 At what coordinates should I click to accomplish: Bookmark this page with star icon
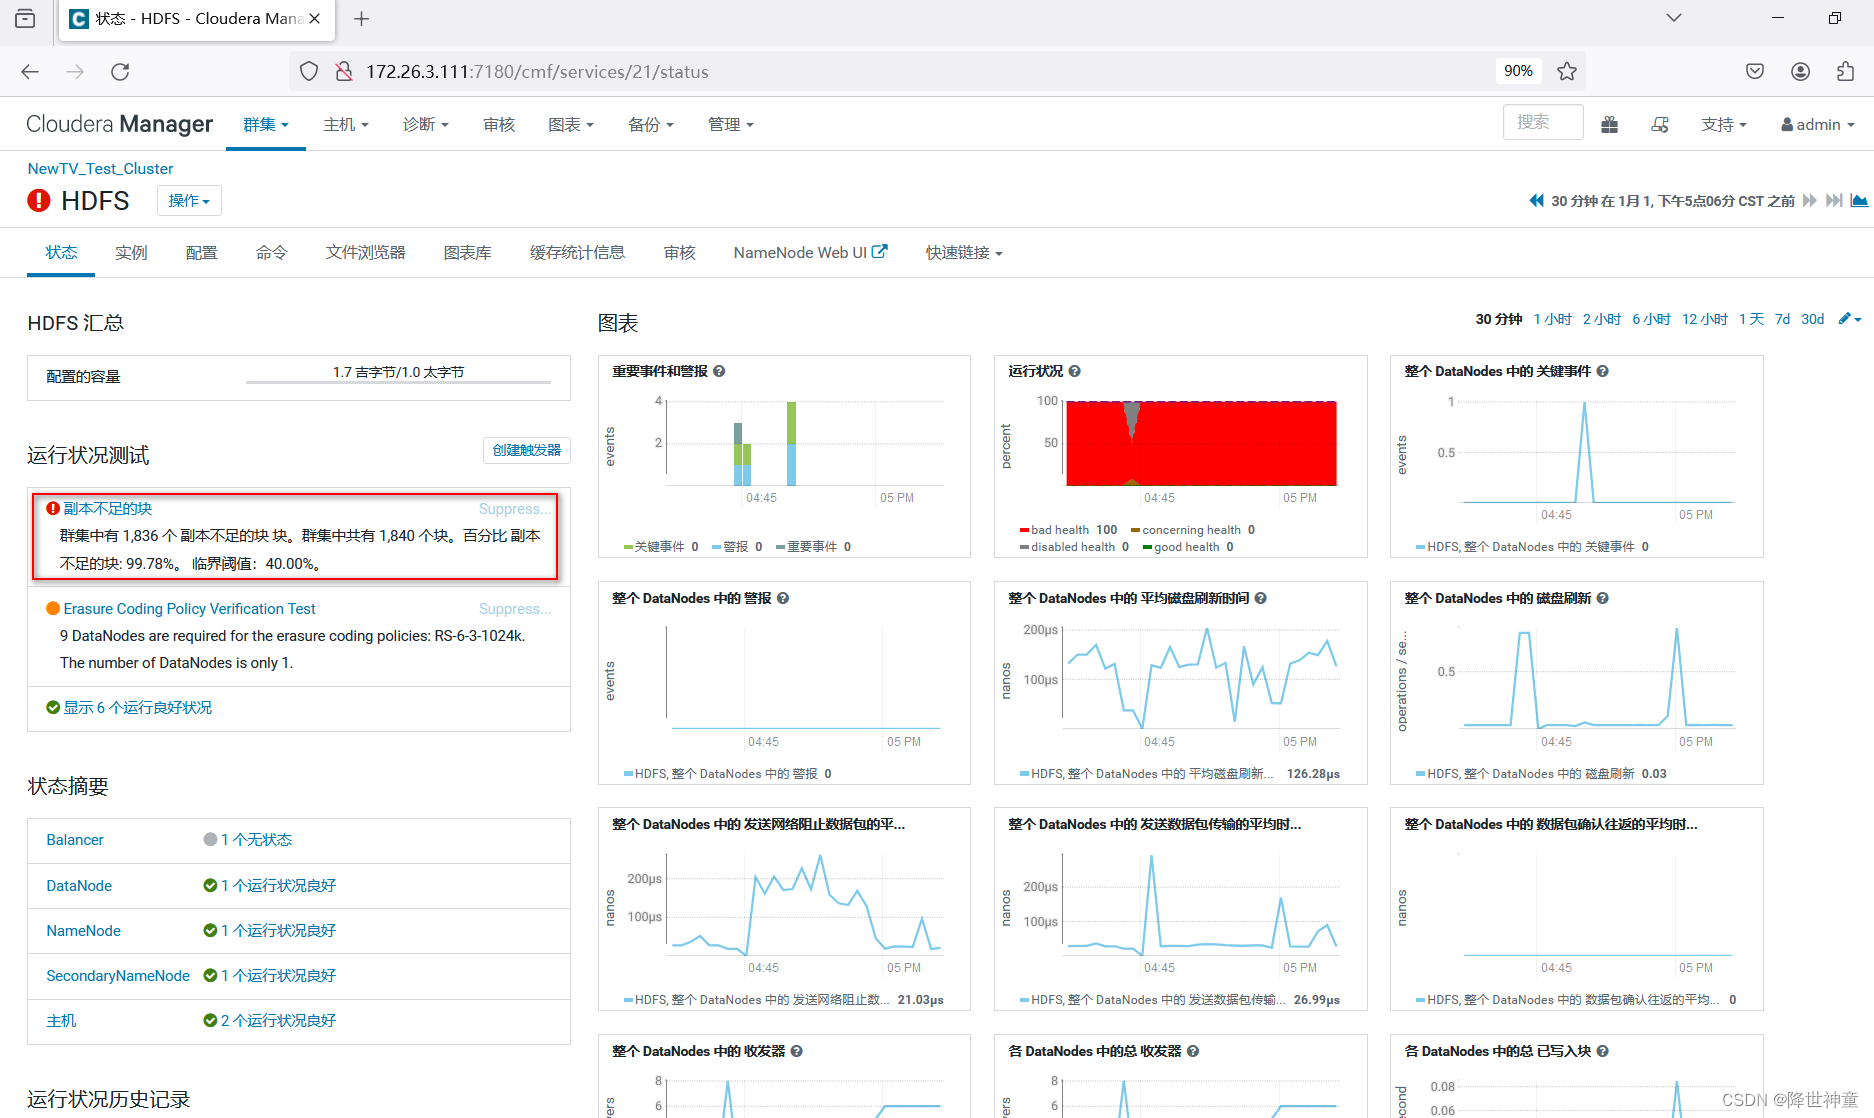pos(1567,71)
